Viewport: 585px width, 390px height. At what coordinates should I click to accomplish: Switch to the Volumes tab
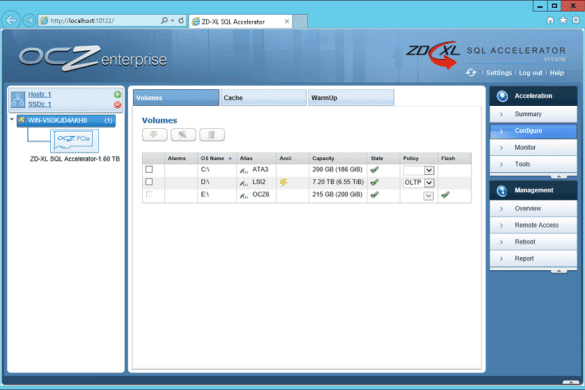(176, 98)
